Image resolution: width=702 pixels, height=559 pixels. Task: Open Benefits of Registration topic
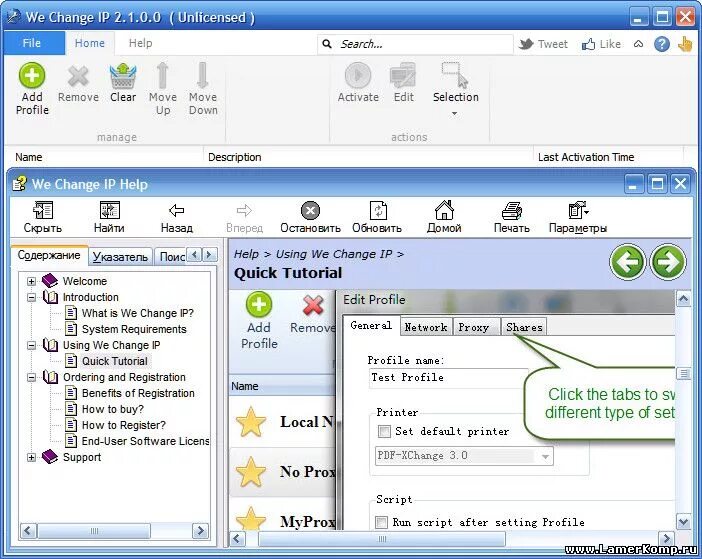(x=138, y=393)
